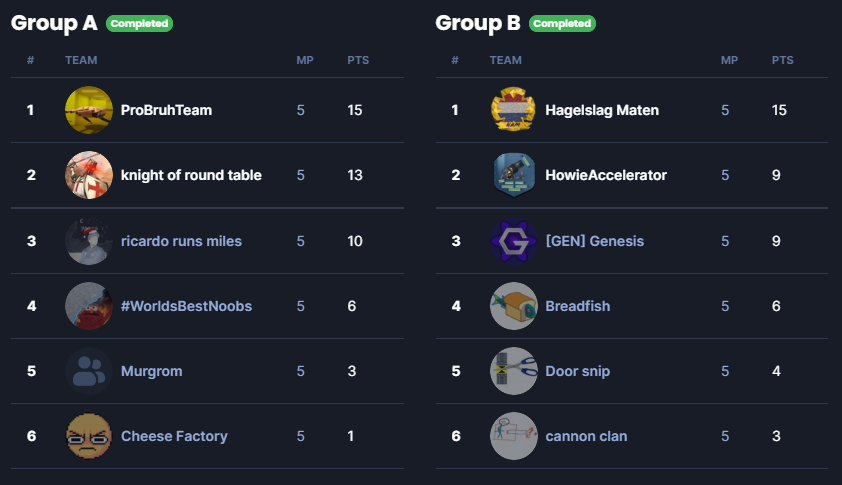Open the Cheese Factory team link

pos(174,436)
